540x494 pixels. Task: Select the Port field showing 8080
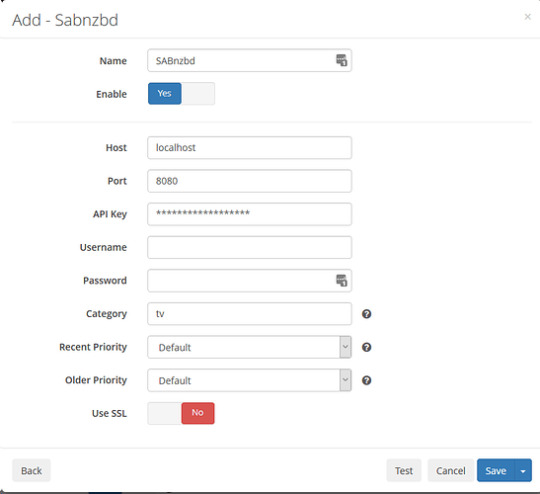[249, 181]
